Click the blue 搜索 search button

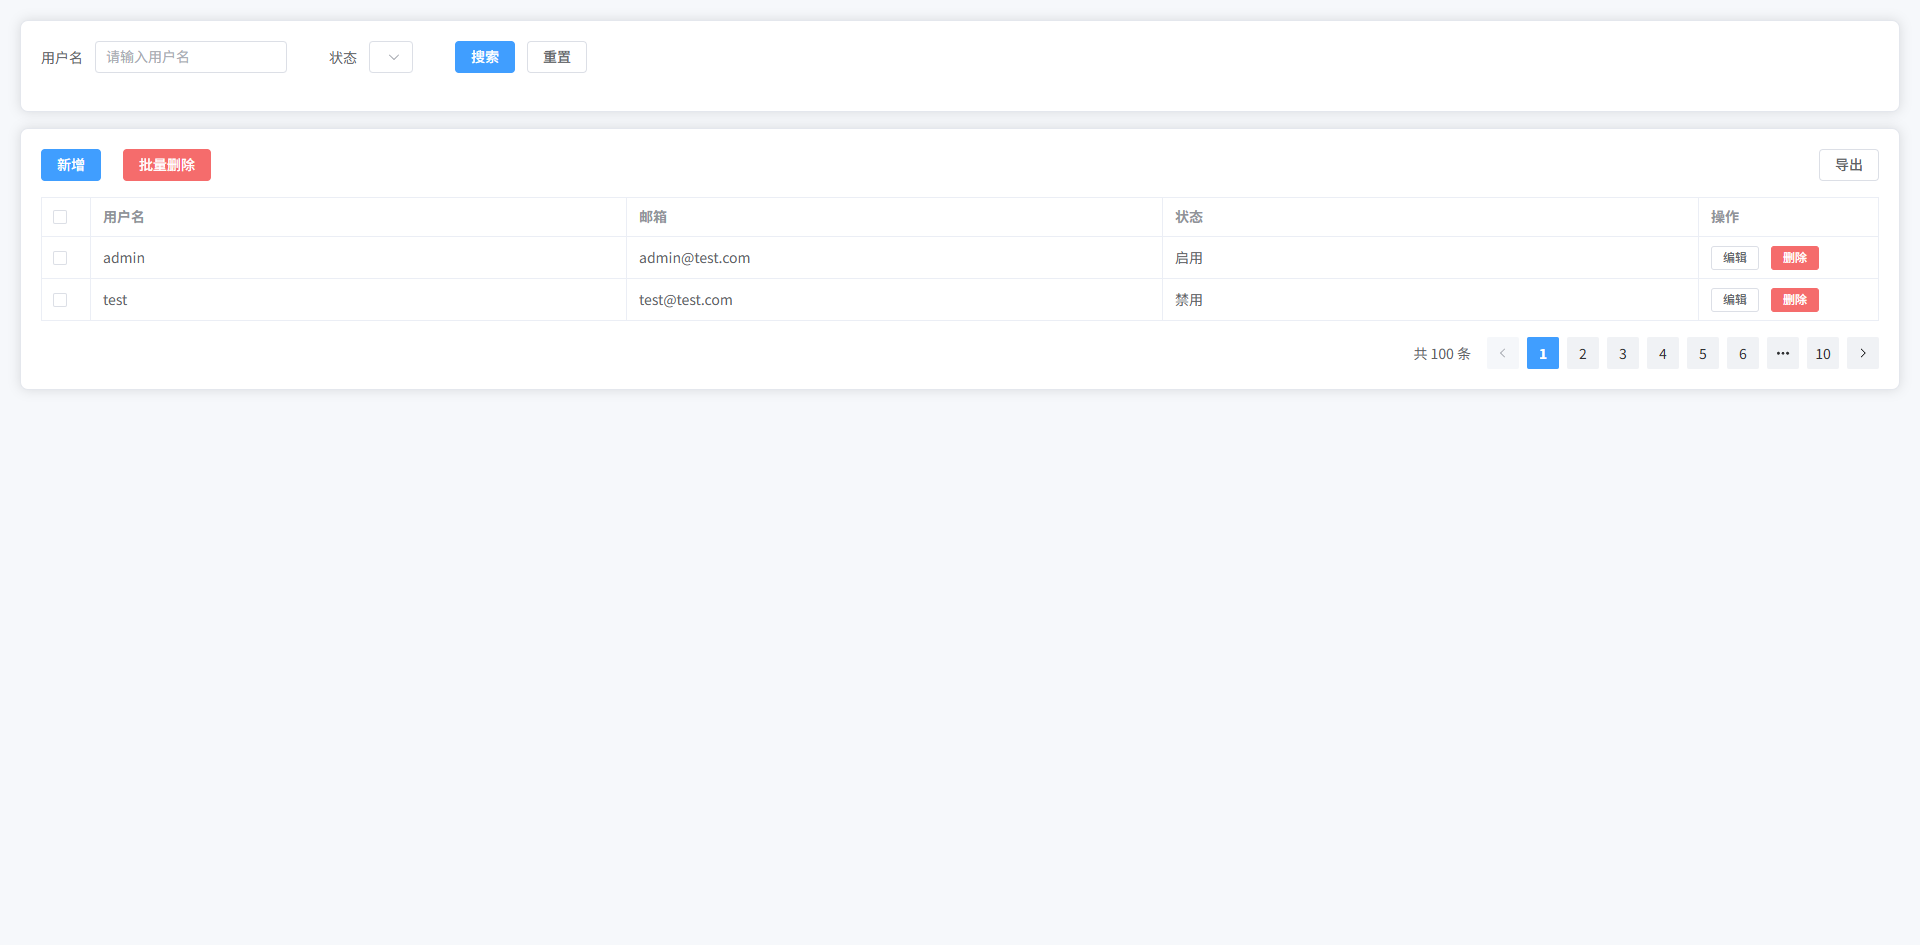pos(484,57)
